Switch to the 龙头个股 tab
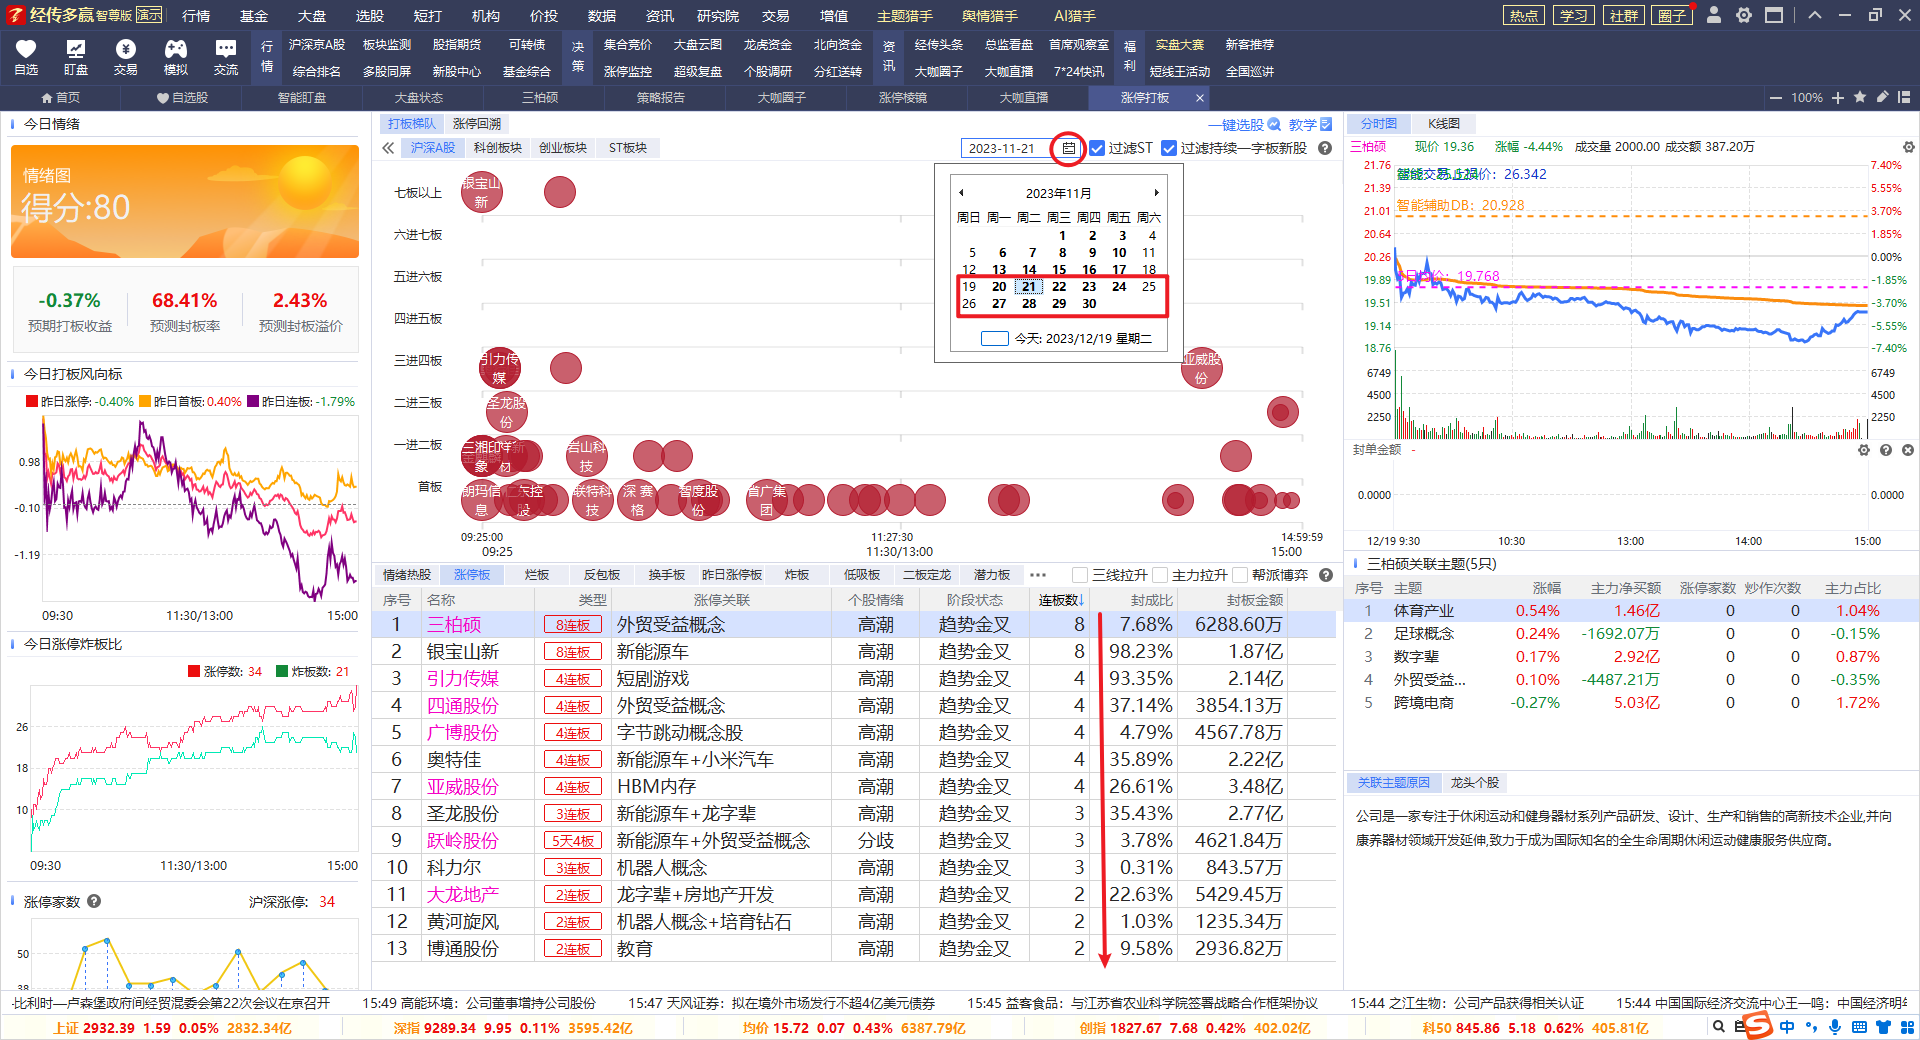The width and height of the screenshot is (1920, 1040). coord(1475,783)
